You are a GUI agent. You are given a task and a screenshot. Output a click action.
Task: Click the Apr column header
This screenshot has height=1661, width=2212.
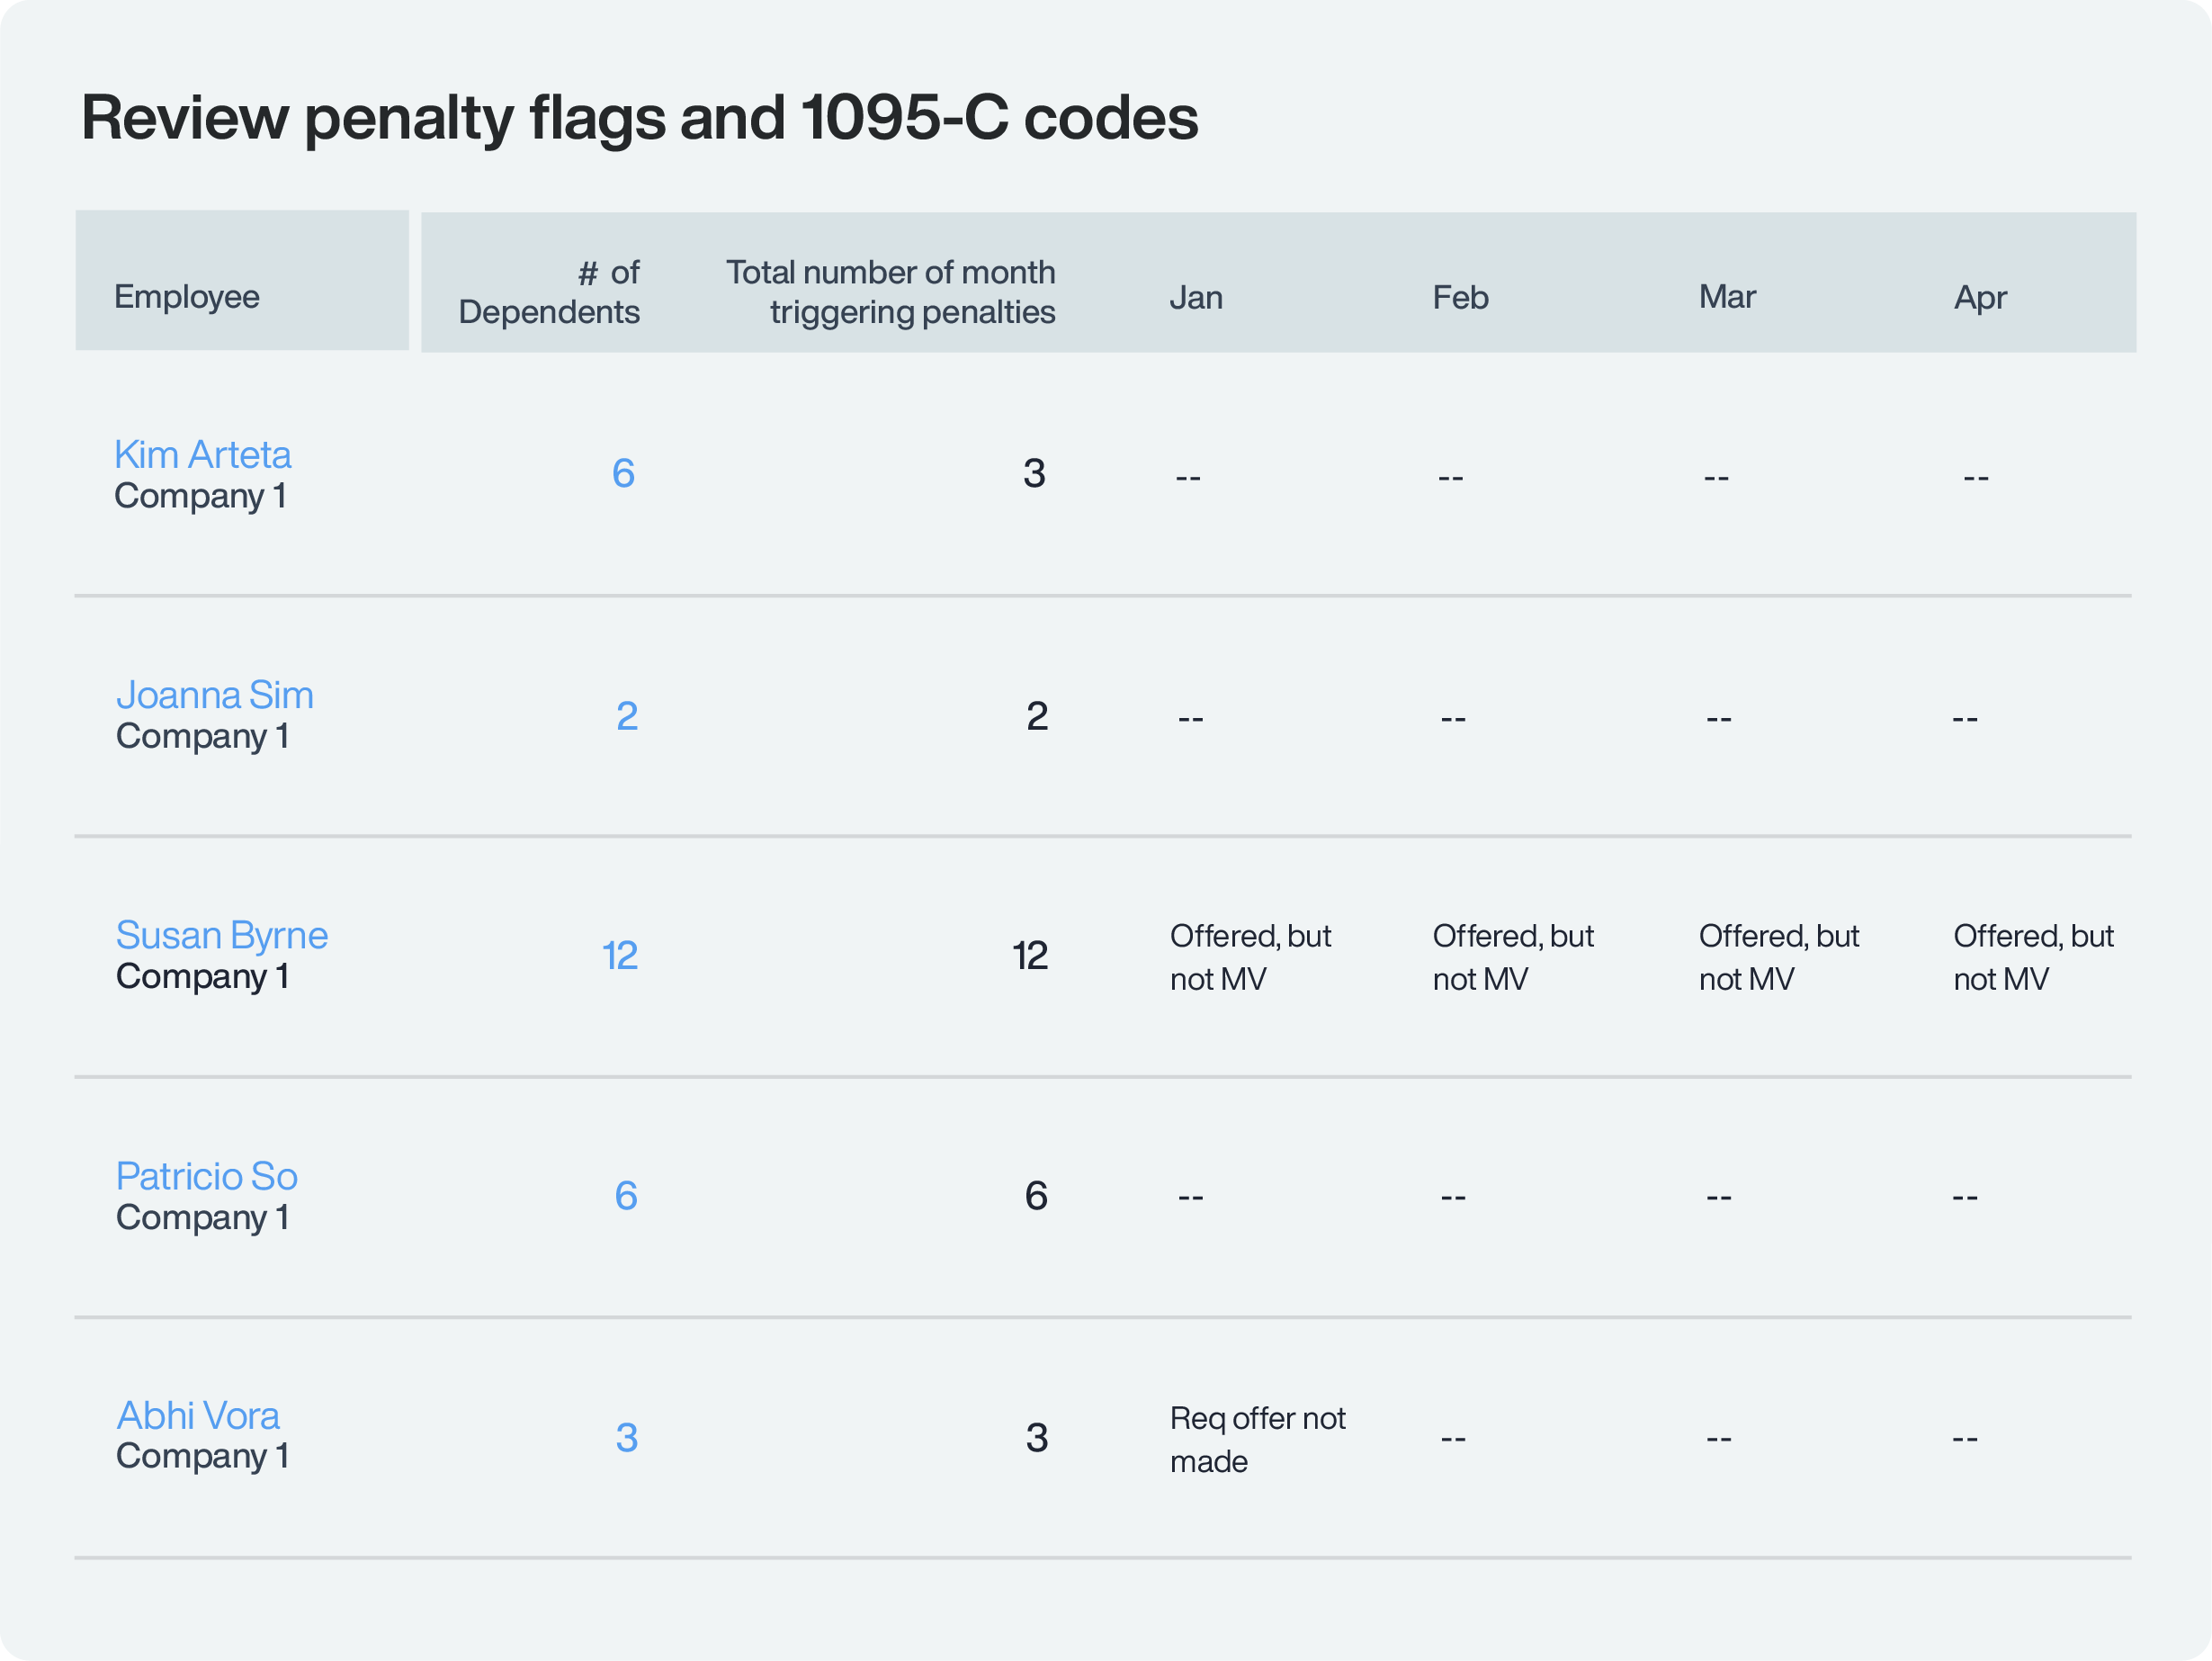click(1979, 298)
